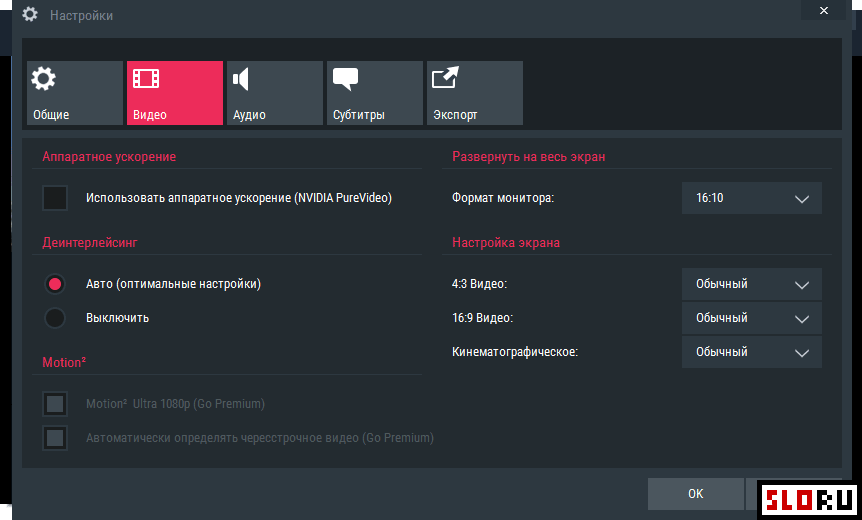
Task: Toggle Motion² Ultra 1080p checkbox
Action: (x=55, y=404)
